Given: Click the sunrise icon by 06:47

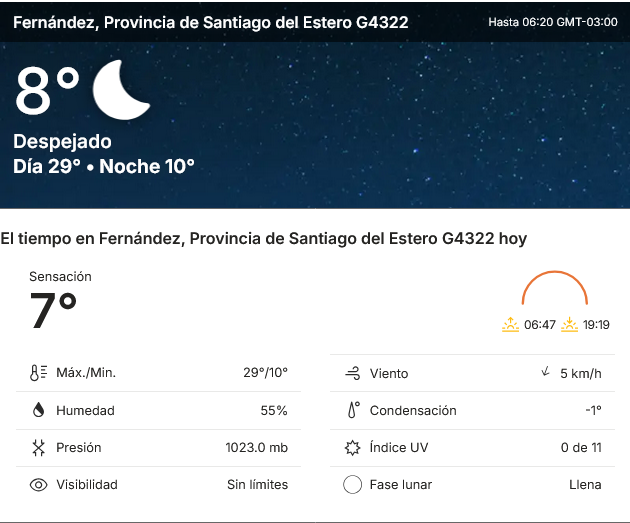Looking at the screenshot, I should [511, 324].
